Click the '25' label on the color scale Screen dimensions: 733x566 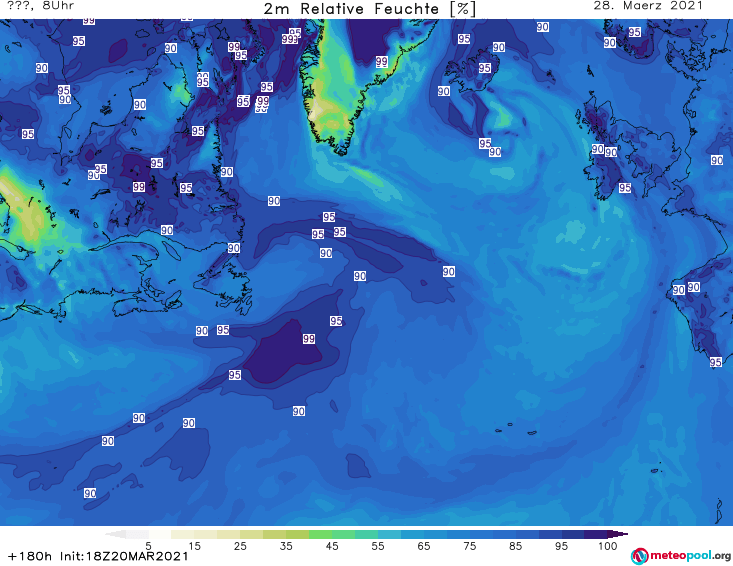tap(240, 546)
